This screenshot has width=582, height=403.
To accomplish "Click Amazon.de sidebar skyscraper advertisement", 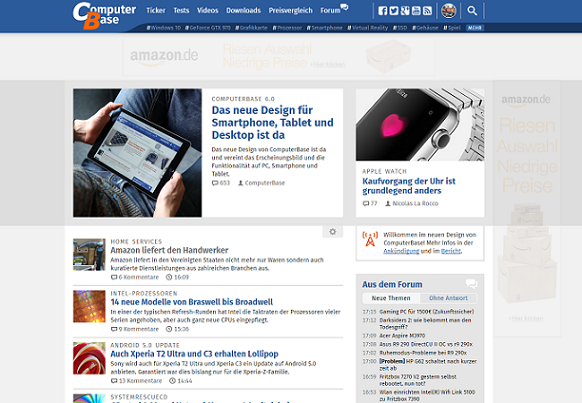I will [x=527, y=209].
